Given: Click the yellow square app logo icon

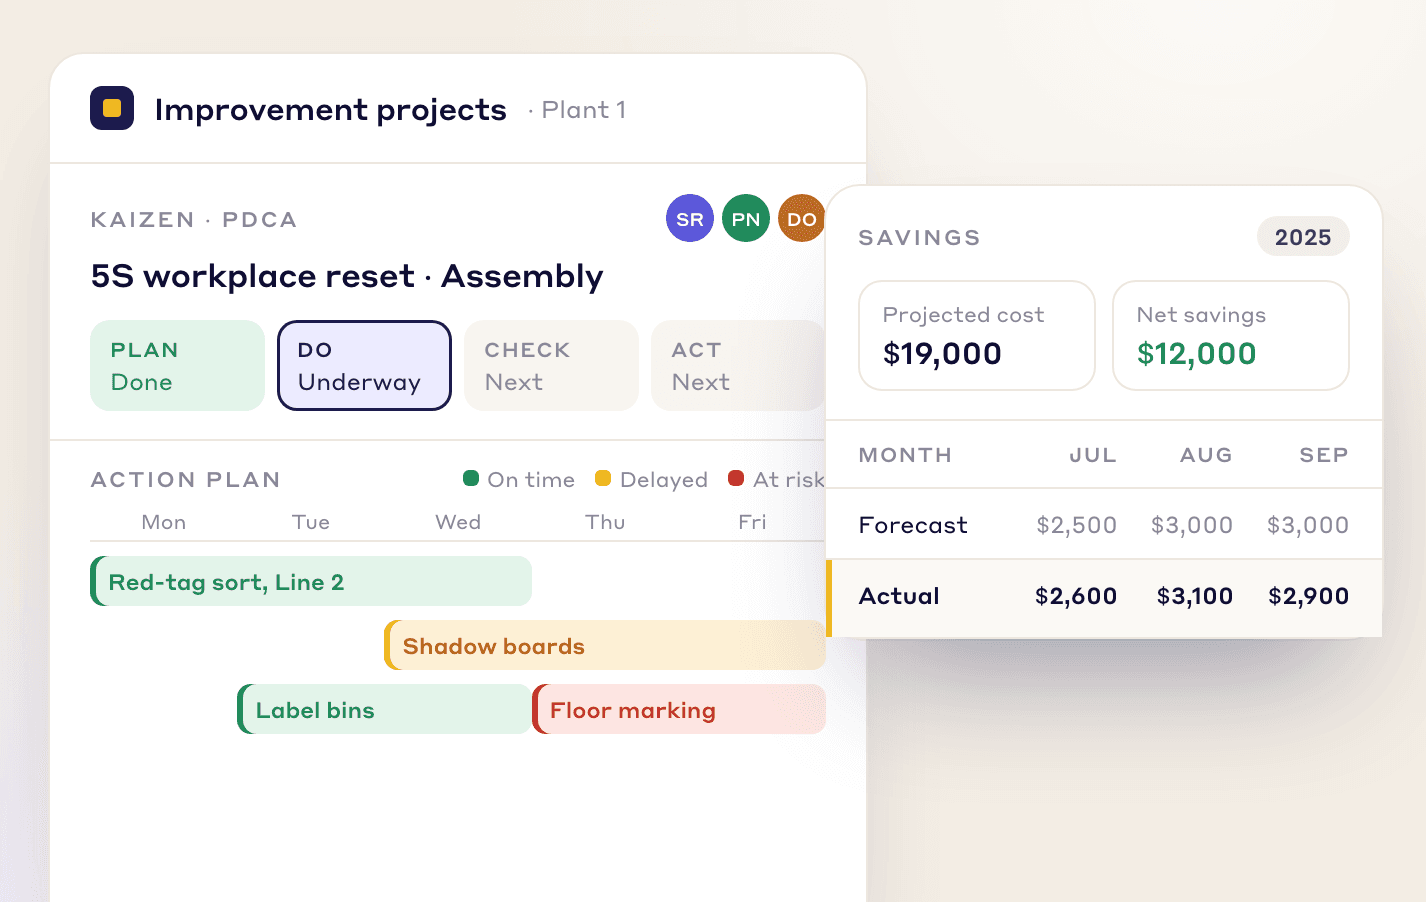Looking at the screenshot, I should click(112, 108).
